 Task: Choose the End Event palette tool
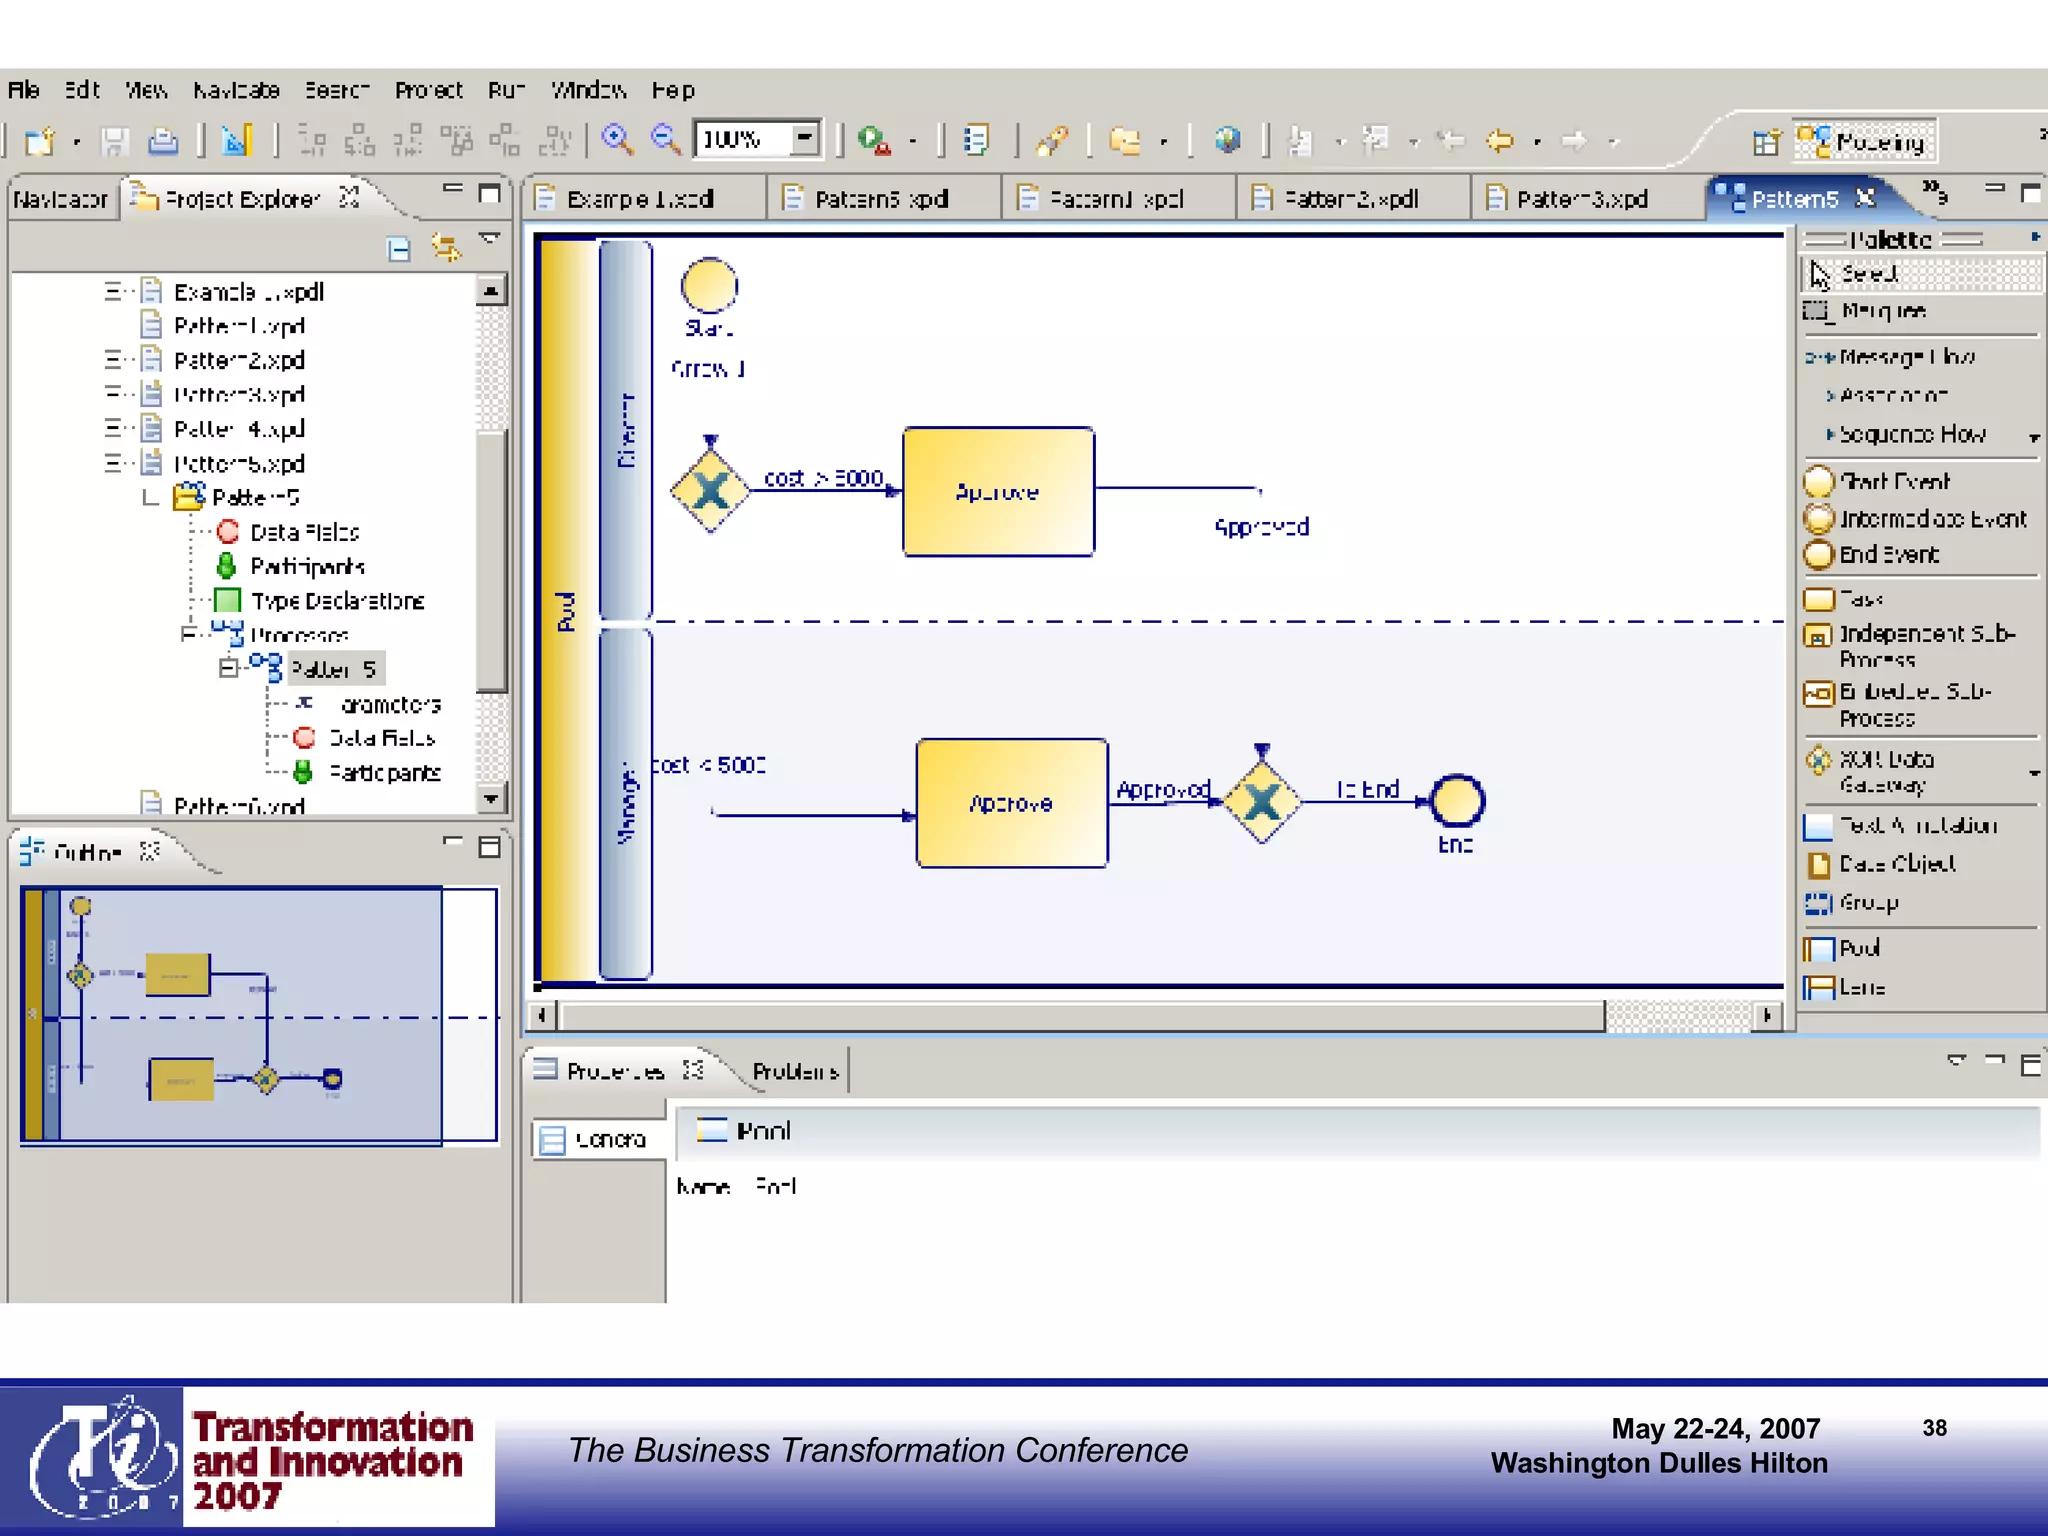[x=1887, y=555]
